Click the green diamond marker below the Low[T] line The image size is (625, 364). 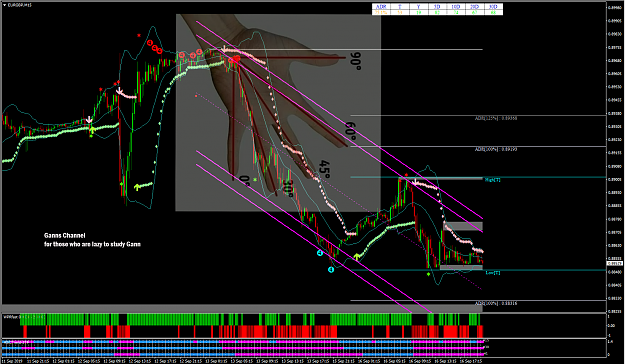[x=428, y=274]
